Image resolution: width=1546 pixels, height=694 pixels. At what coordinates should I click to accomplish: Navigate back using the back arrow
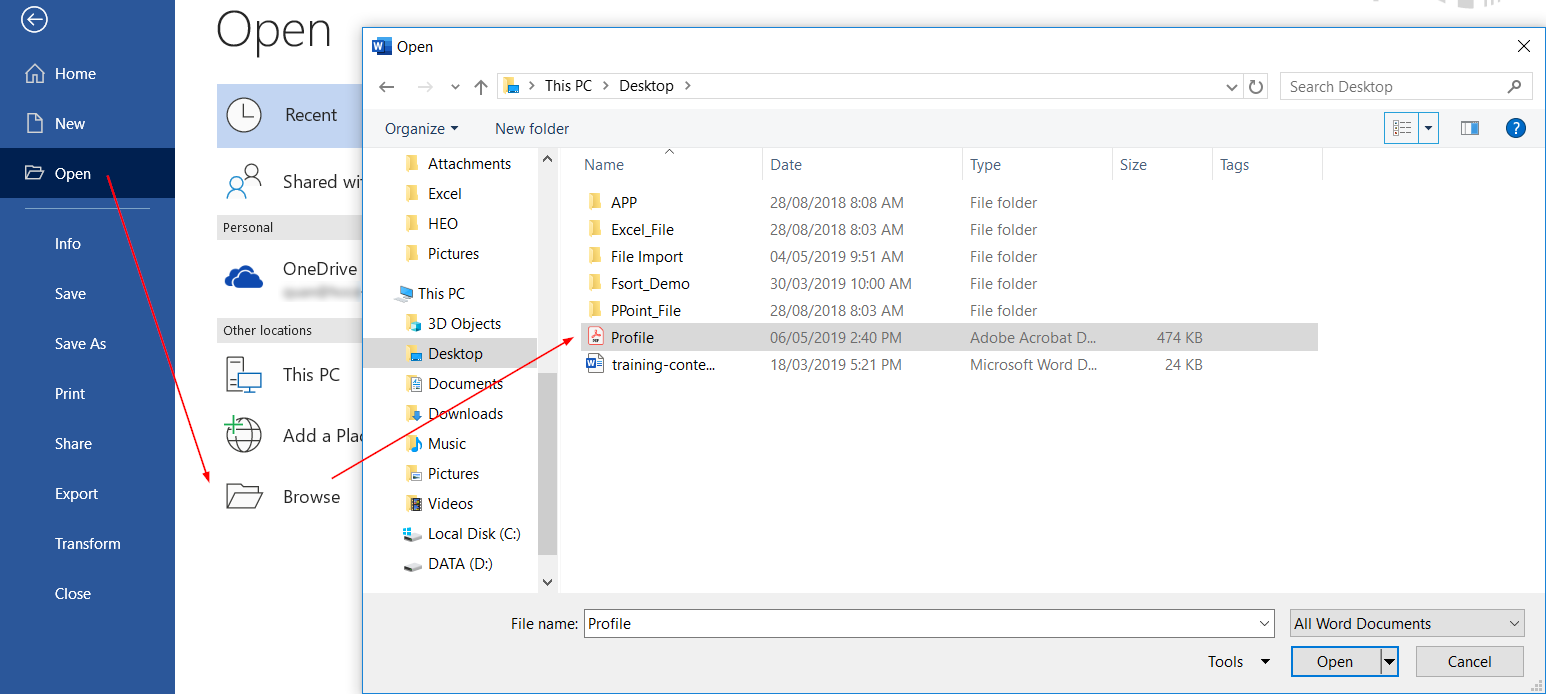pyautogui.click(x=387, y=86)
